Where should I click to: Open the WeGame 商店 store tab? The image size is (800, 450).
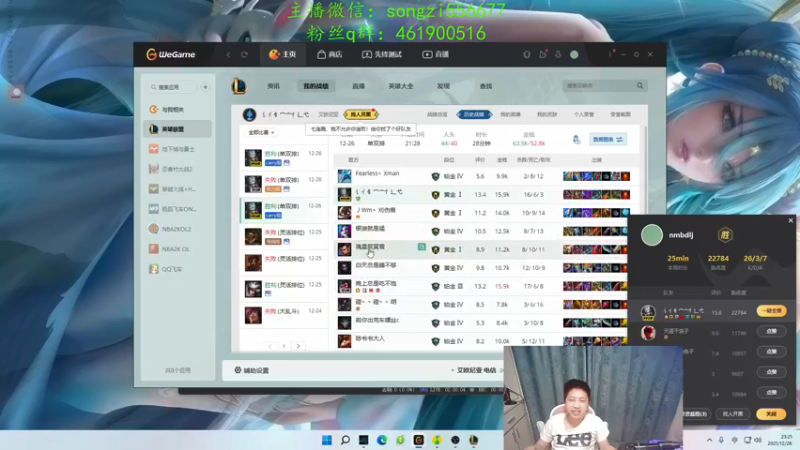(329, 54)
